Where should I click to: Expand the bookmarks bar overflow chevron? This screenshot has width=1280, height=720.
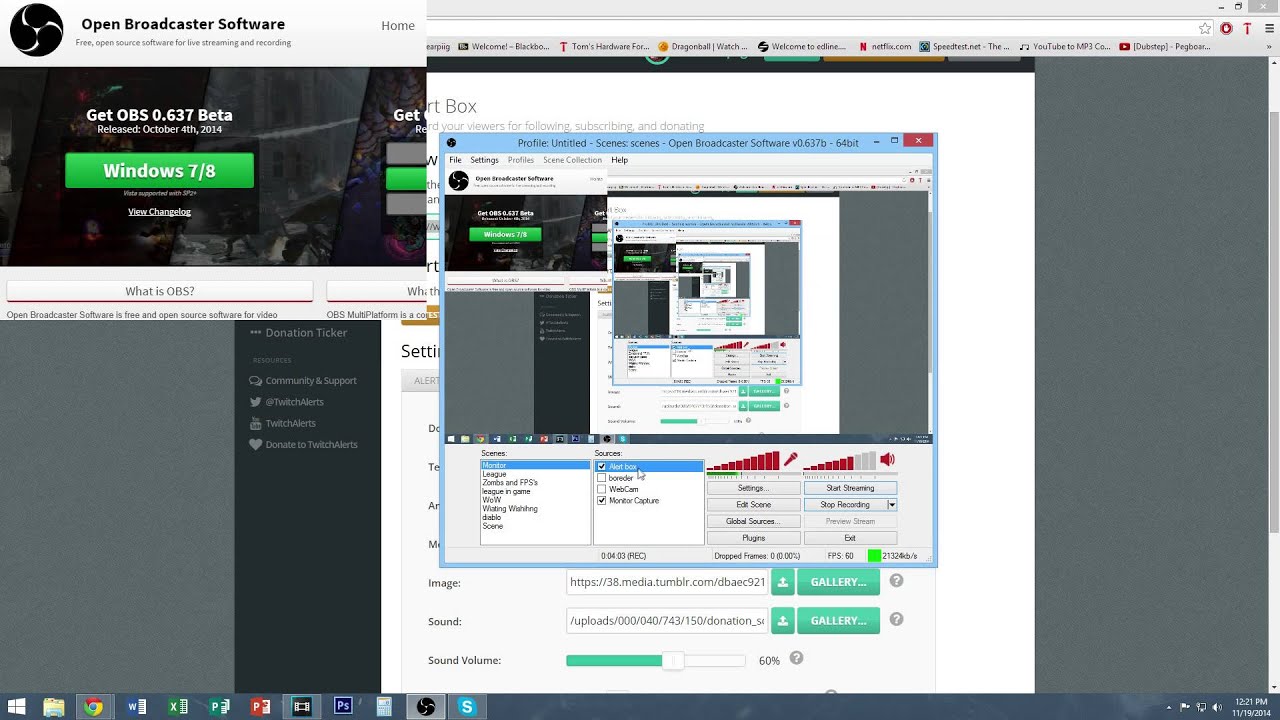[1270, 46]
